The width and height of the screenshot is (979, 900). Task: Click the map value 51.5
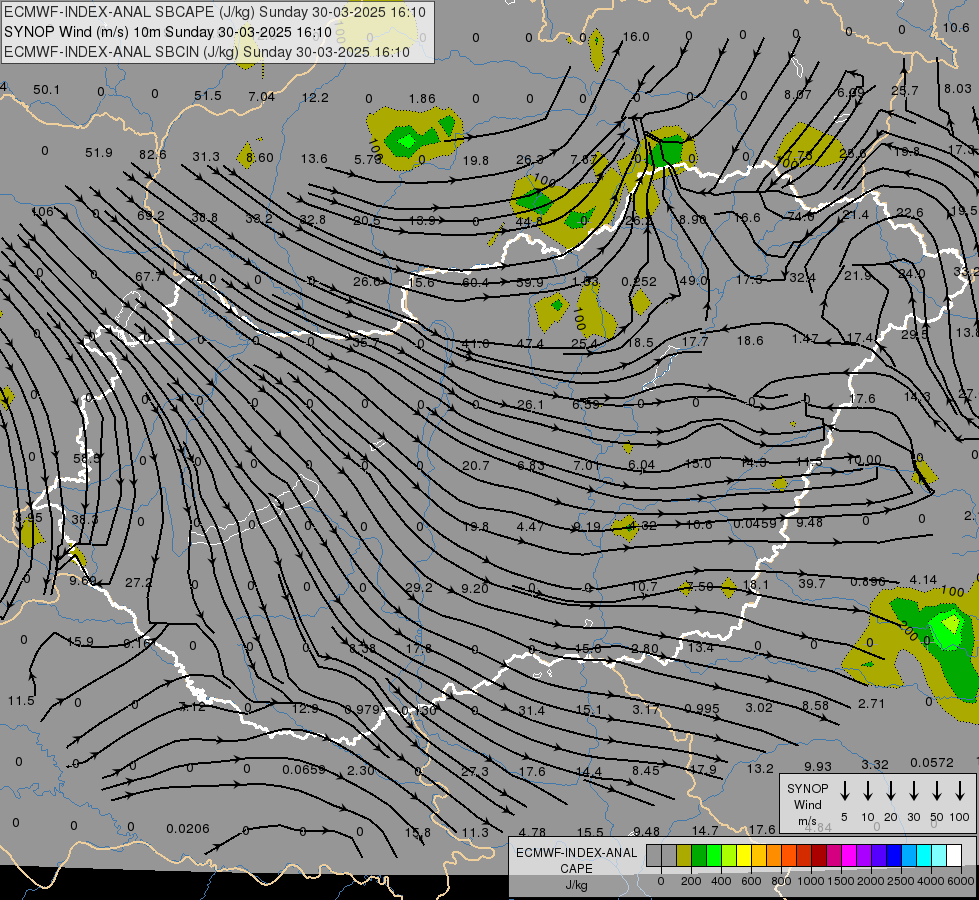pyautogui.click(x=207, y=96)
